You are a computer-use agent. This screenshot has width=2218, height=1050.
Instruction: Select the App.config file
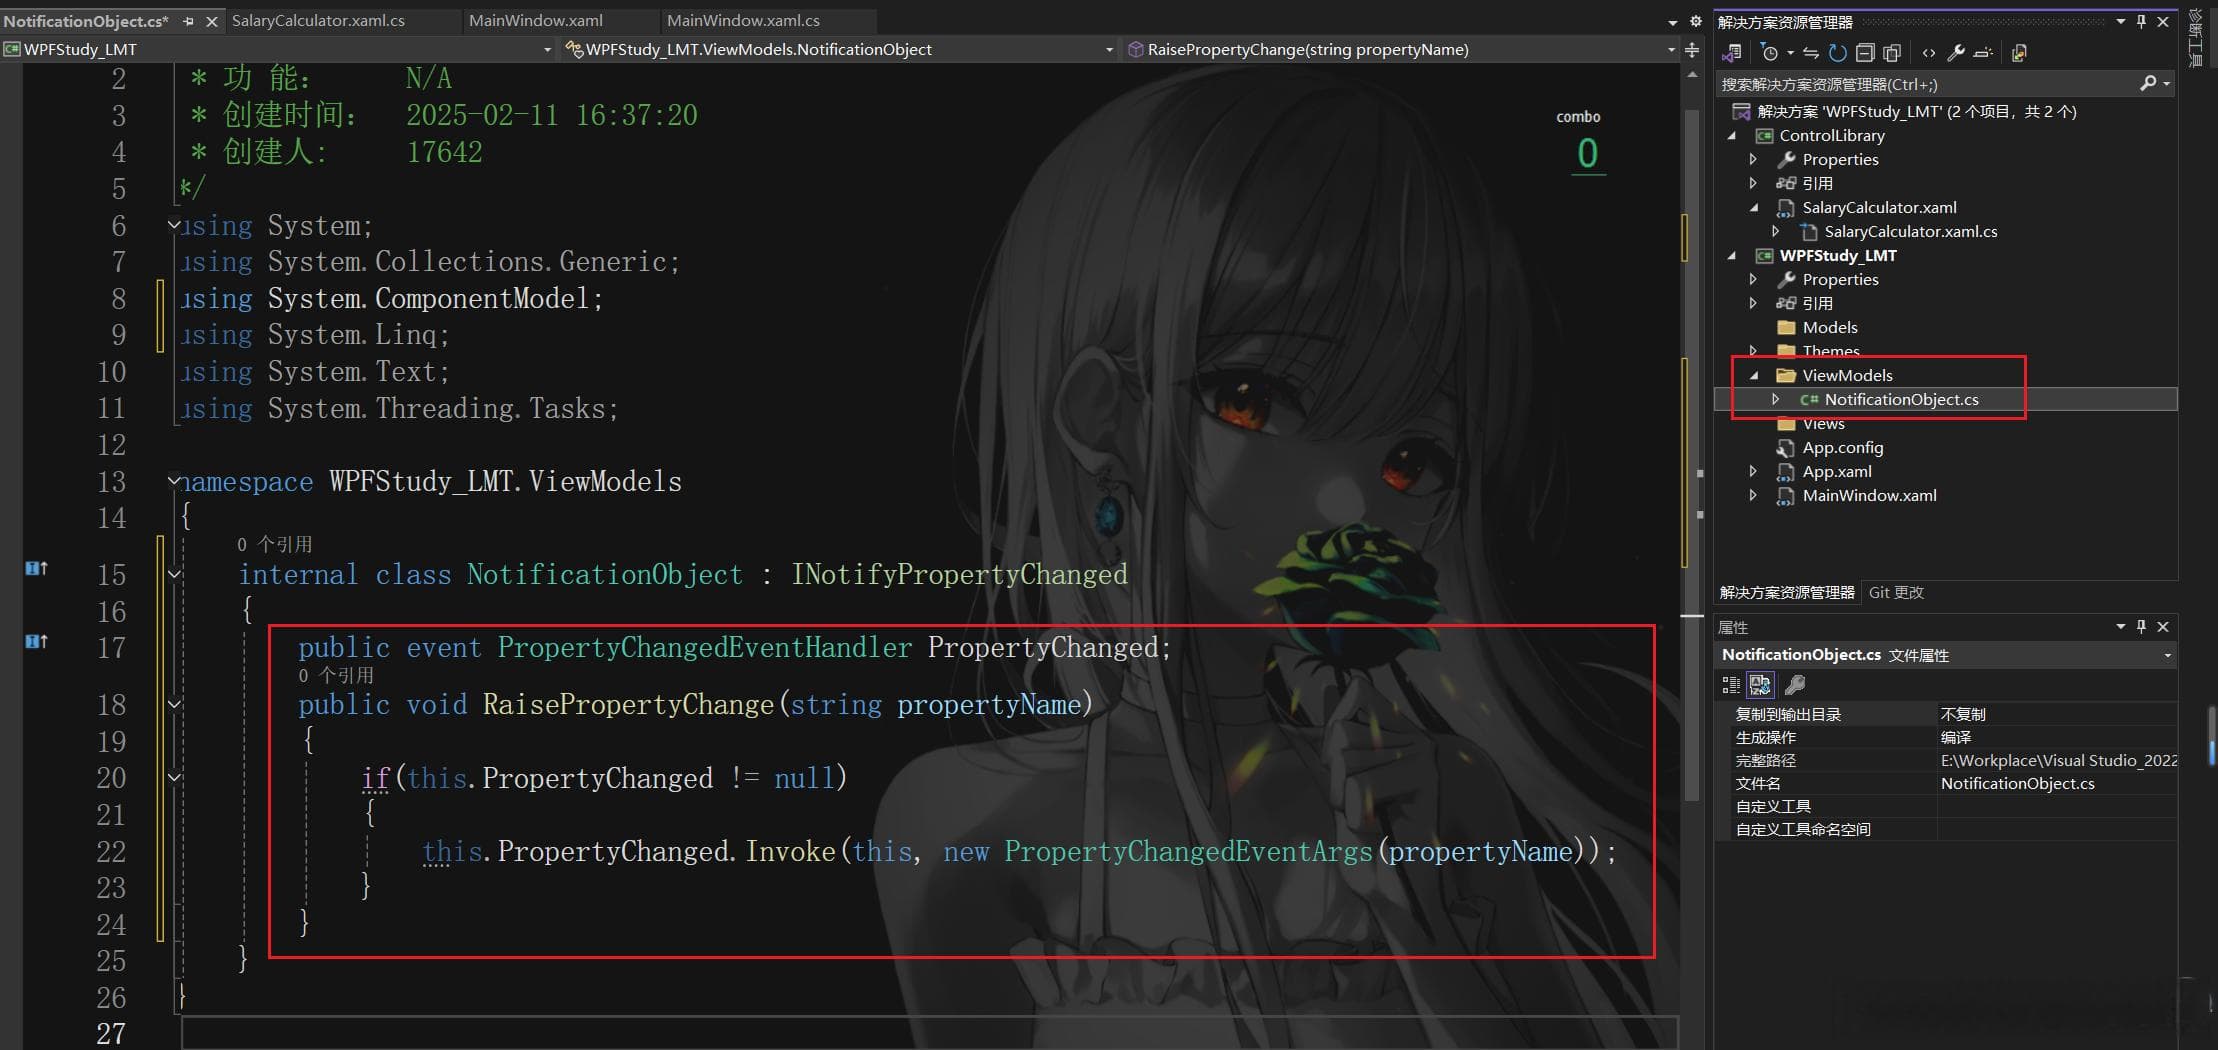point(1842,447)
